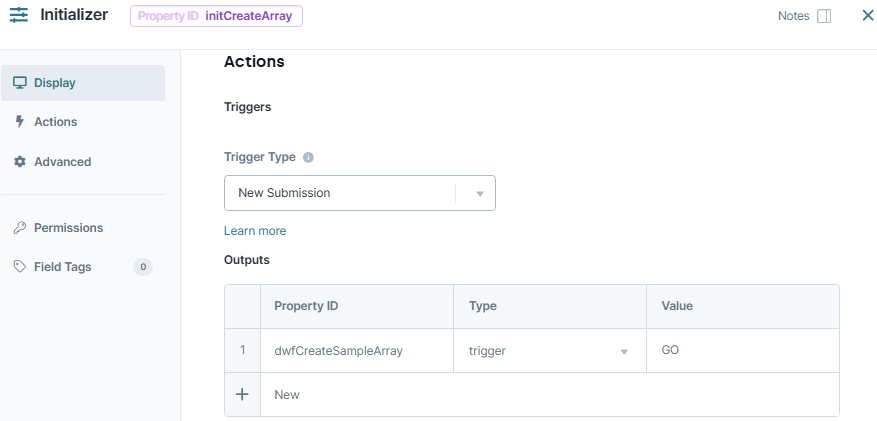This screenshot has width=877, height=421.
Task: Expand the trigger Type dropdown in outputs
Action: pos(623,351)
